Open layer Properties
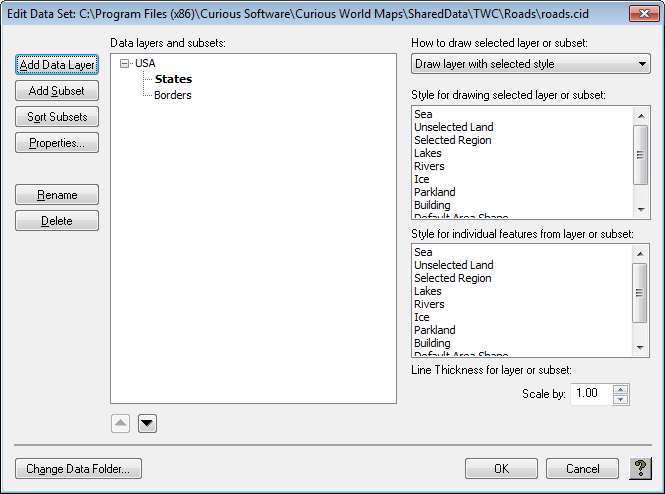The image size is (665, 494). 57,143
